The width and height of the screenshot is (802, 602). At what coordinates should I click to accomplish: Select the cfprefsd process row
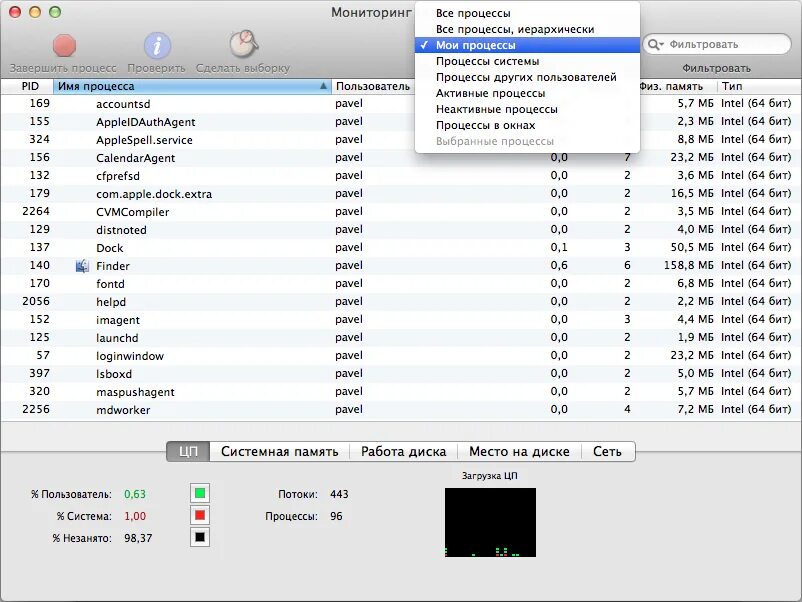point(401,175)
